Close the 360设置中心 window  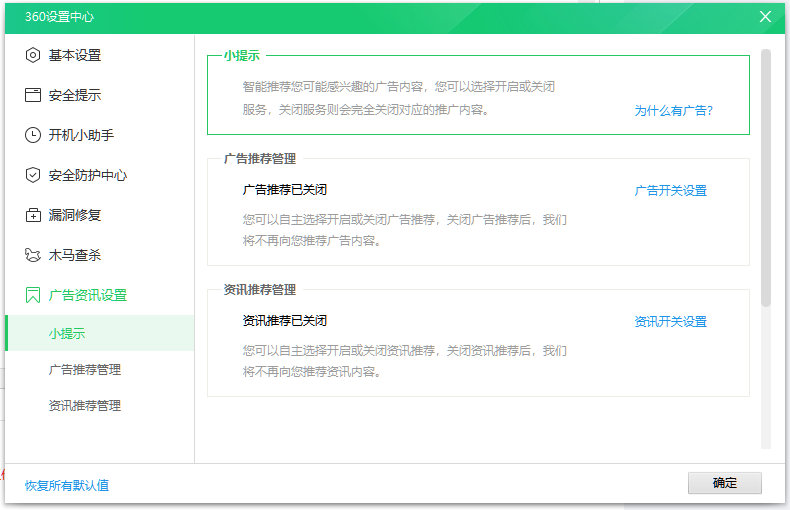[765, 17]
